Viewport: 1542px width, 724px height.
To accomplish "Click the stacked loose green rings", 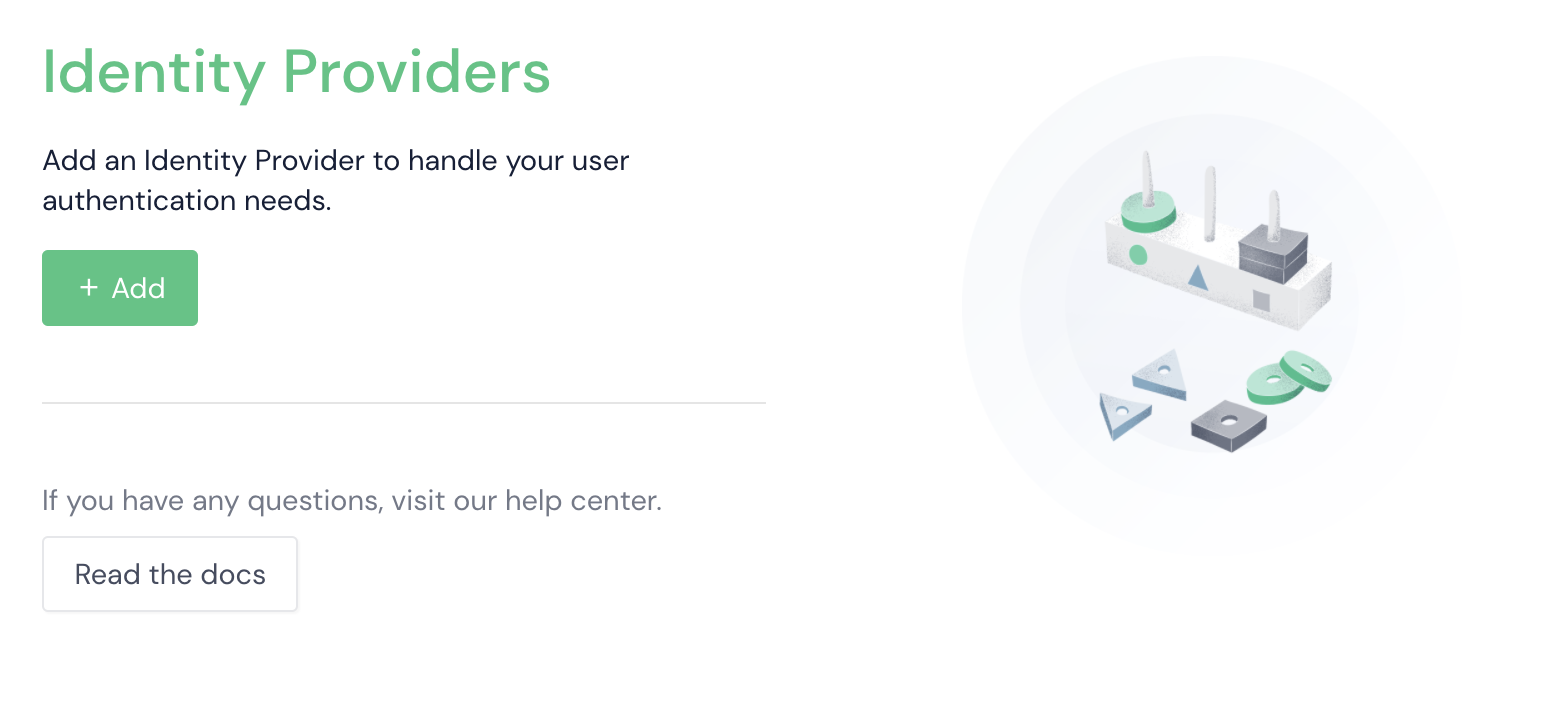I will pyautogui.click(x=1289, y=377).
